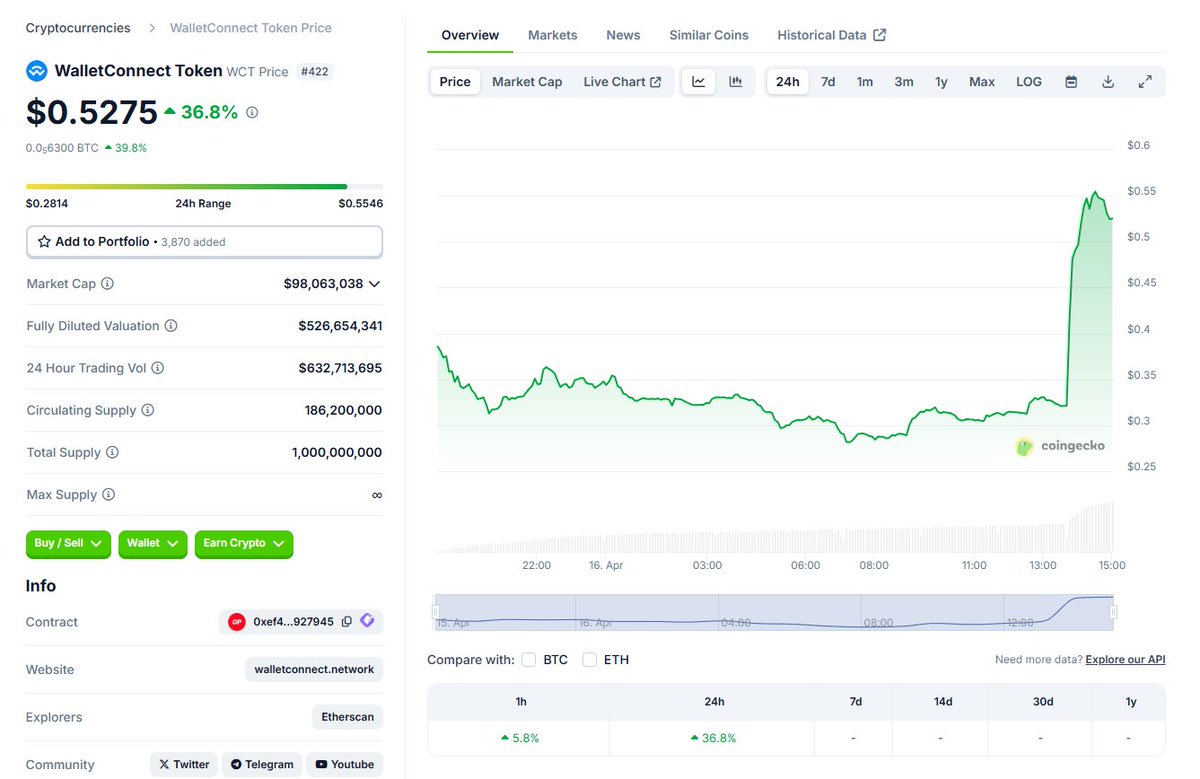
Task: Click the WalletConnect Token logo icon
Action: tap(37, 71)
